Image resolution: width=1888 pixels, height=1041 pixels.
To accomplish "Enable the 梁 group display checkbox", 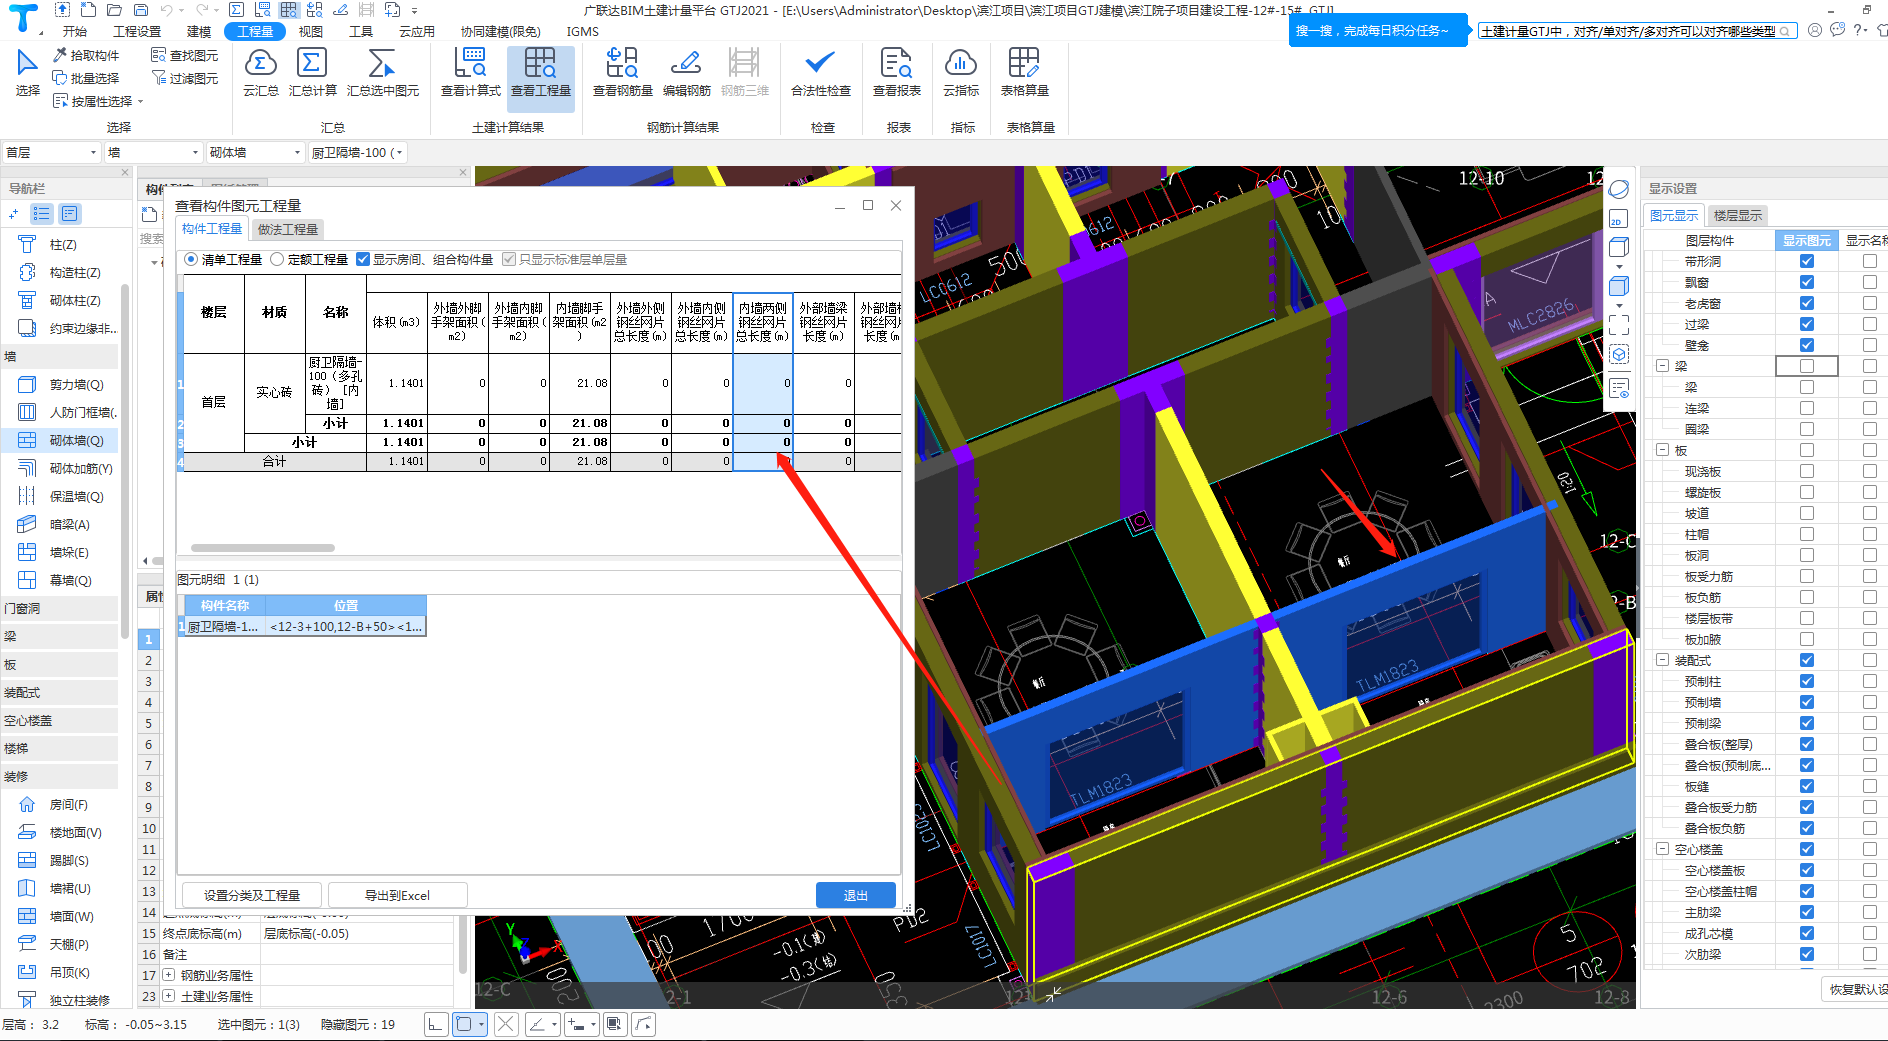I will coord(1806,366).
